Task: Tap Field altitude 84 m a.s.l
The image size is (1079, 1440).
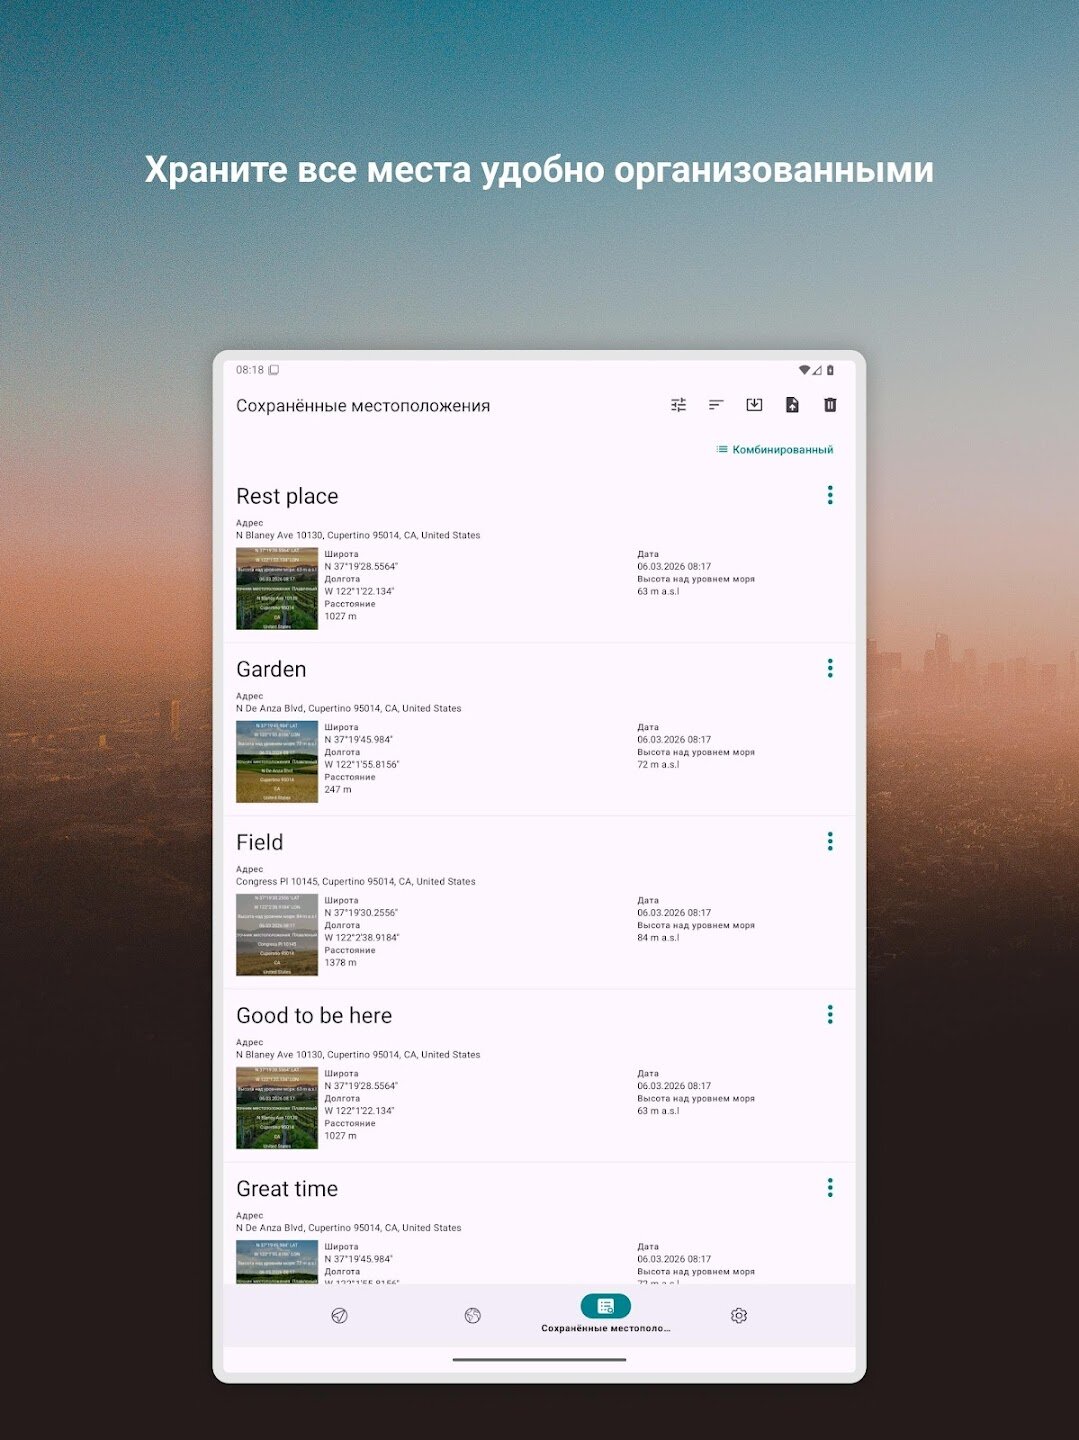Action: (658, 937)
